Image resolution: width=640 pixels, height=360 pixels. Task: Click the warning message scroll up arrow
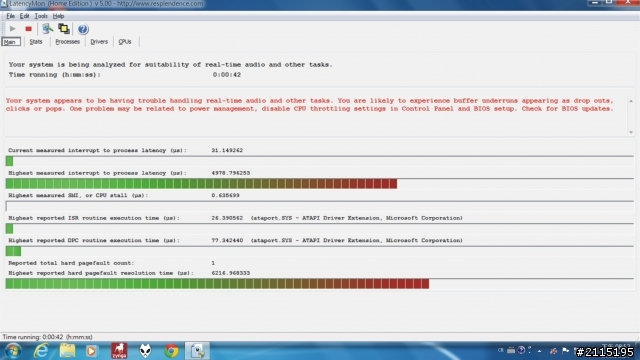point(631,101)
